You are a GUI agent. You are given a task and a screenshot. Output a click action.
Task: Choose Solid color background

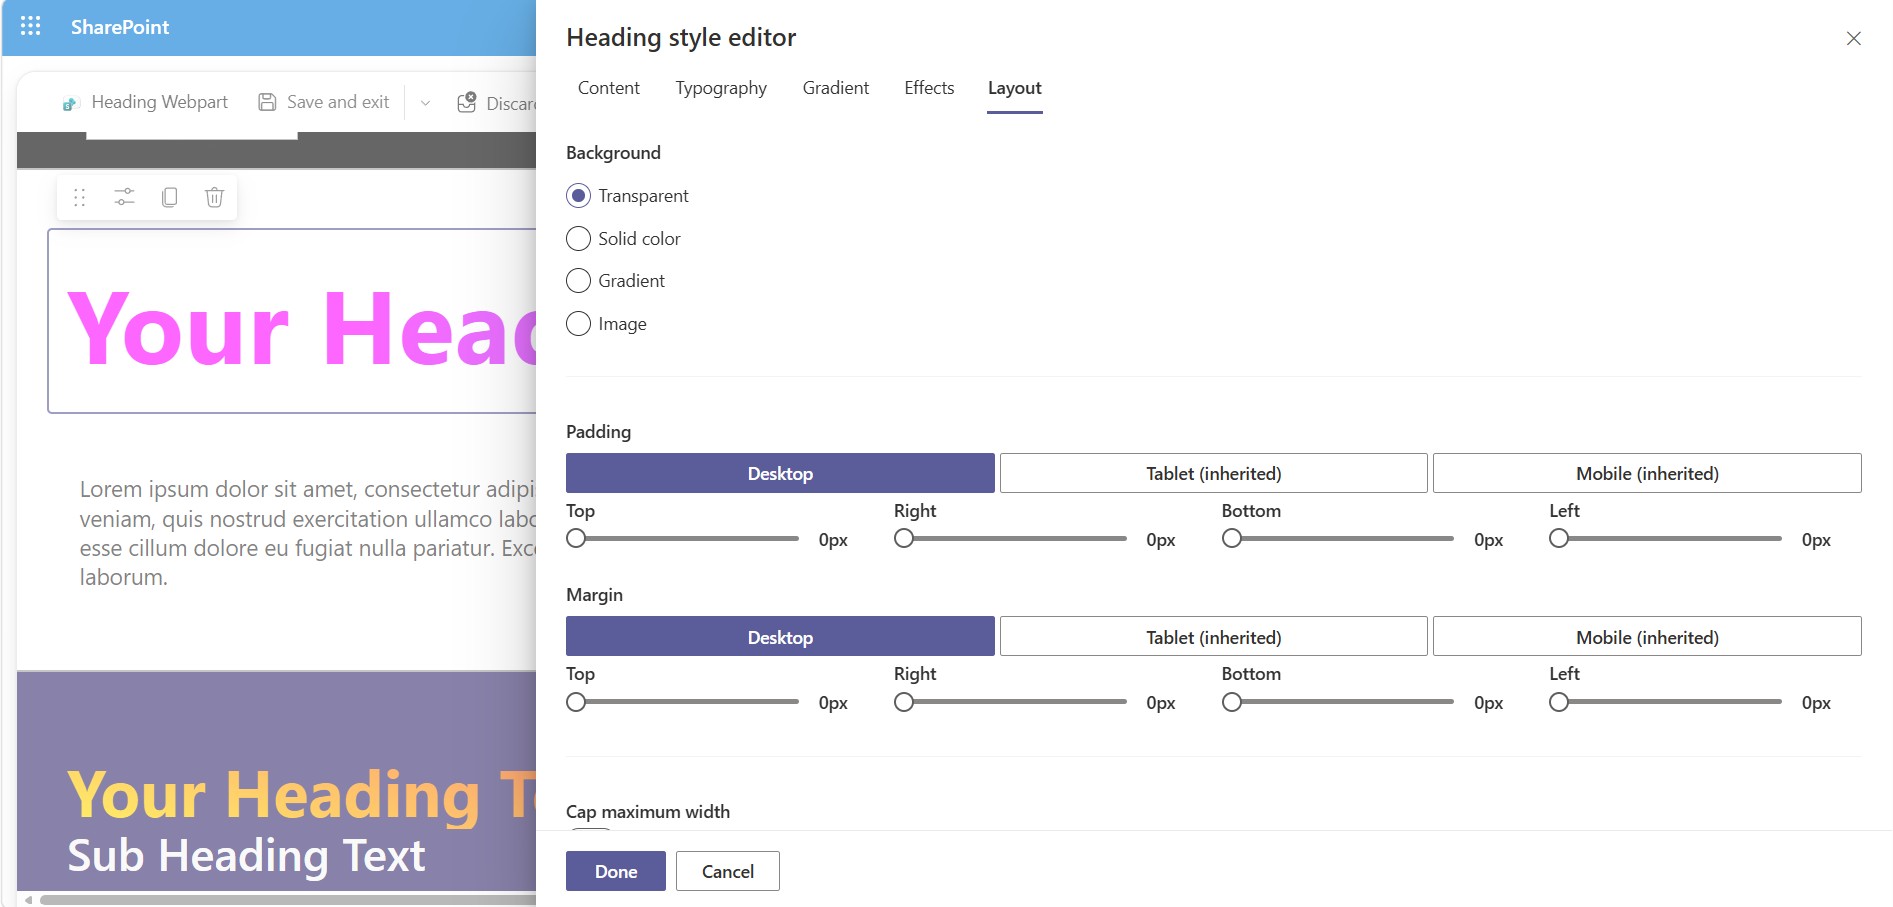pyautogui.click(x=578, y=239)
